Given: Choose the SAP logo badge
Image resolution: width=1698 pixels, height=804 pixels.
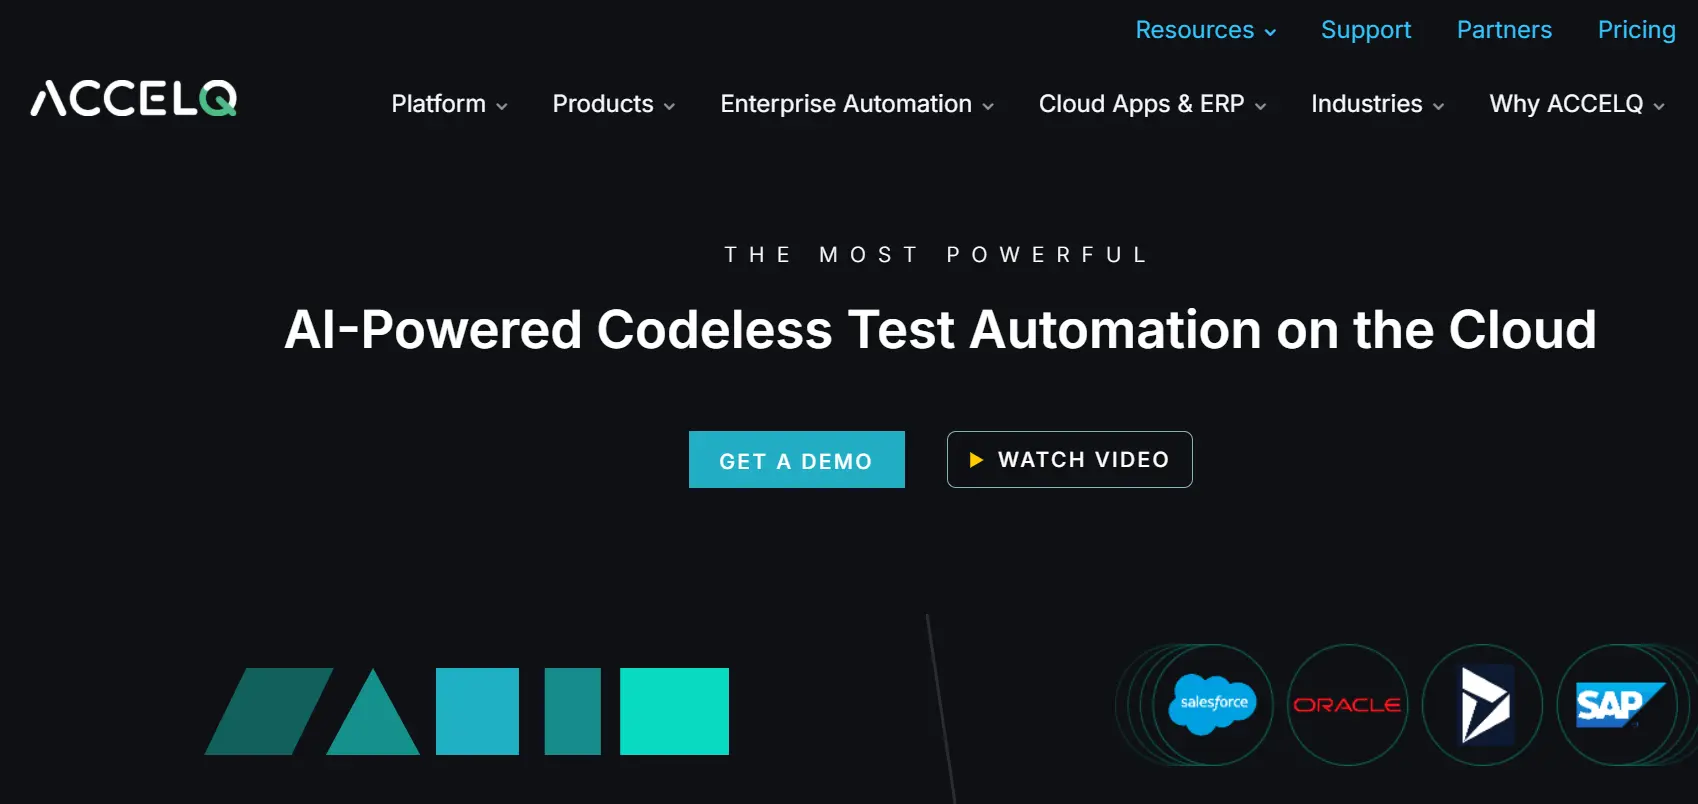Looking at the screenshot, I should [1617, 704].
